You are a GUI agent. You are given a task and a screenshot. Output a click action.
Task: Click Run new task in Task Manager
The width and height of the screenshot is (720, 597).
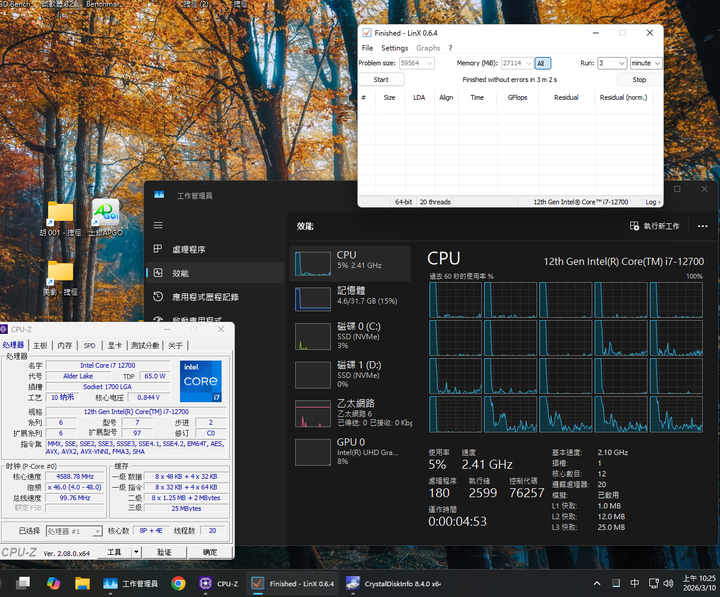[654, 226]
